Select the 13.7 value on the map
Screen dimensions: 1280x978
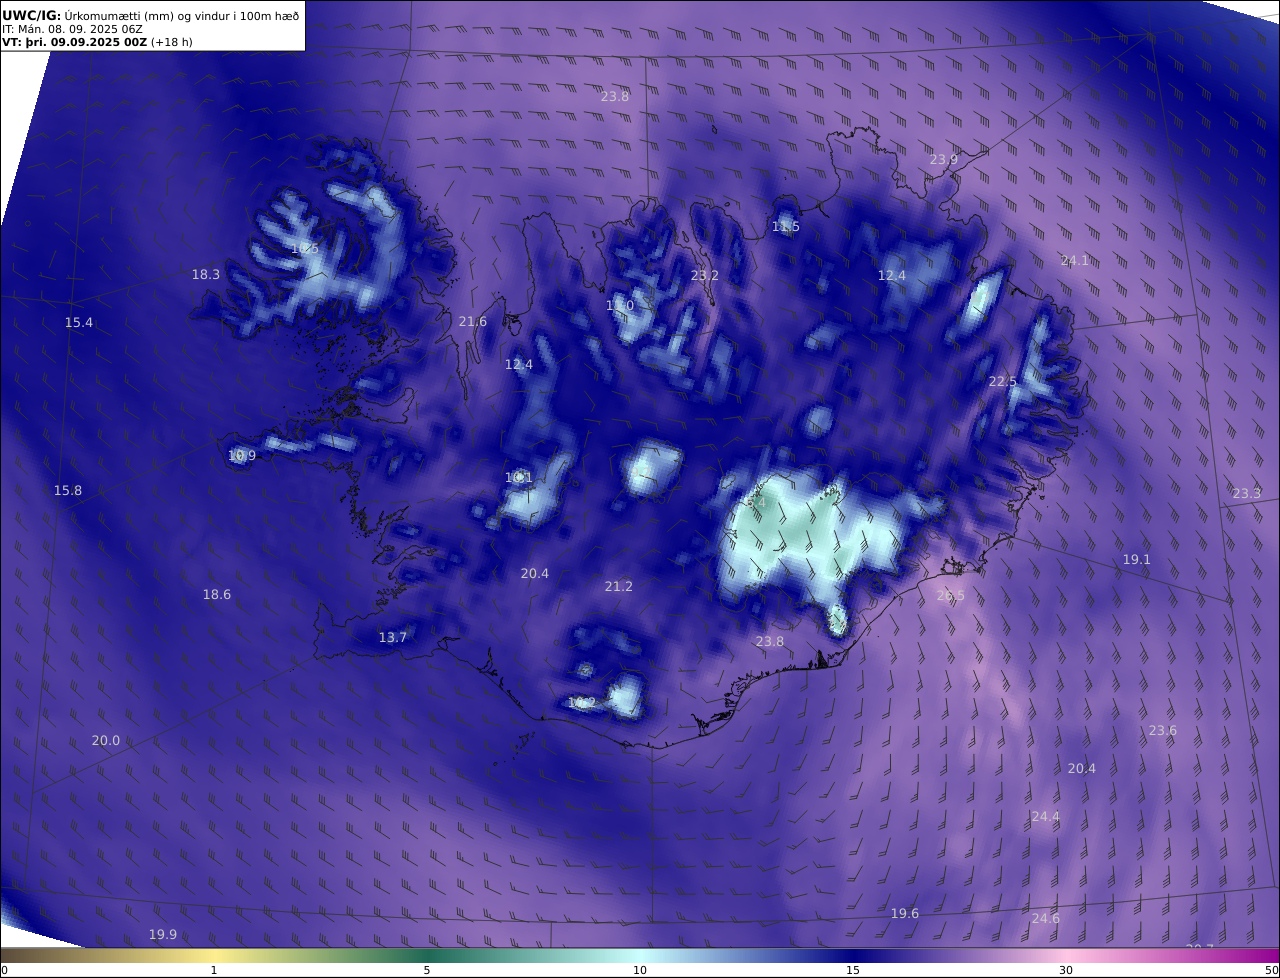click(x=393, y=638)
